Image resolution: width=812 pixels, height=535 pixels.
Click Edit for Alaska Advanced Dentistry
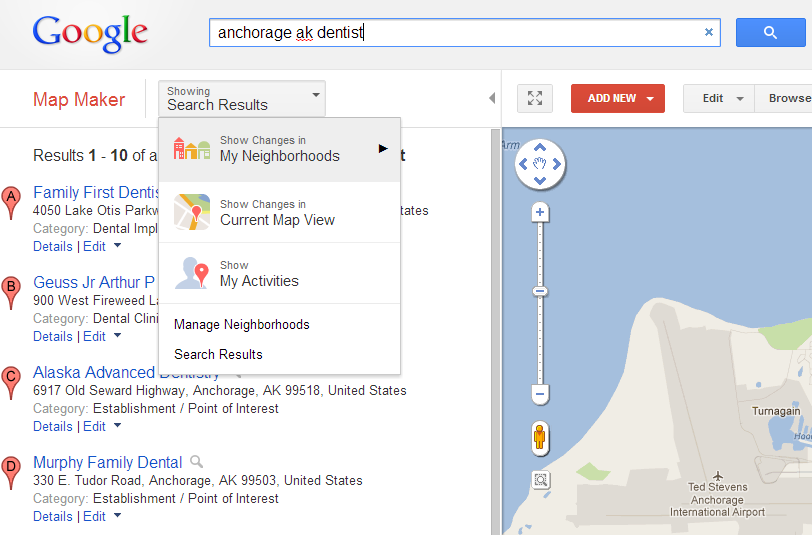click(94, 427)
